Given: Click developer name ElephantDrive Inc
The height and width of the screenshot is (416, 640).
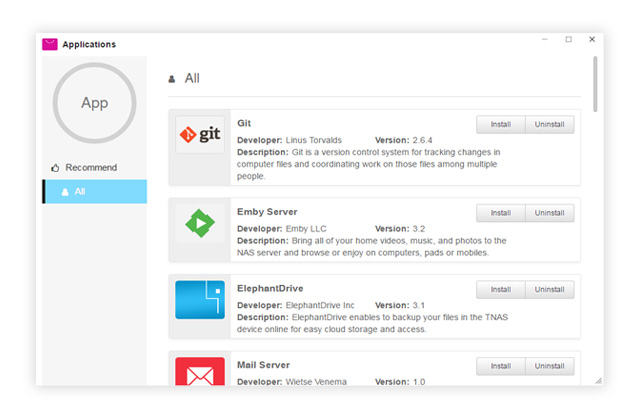Looking at the screenshot, I should click(320, 305).
